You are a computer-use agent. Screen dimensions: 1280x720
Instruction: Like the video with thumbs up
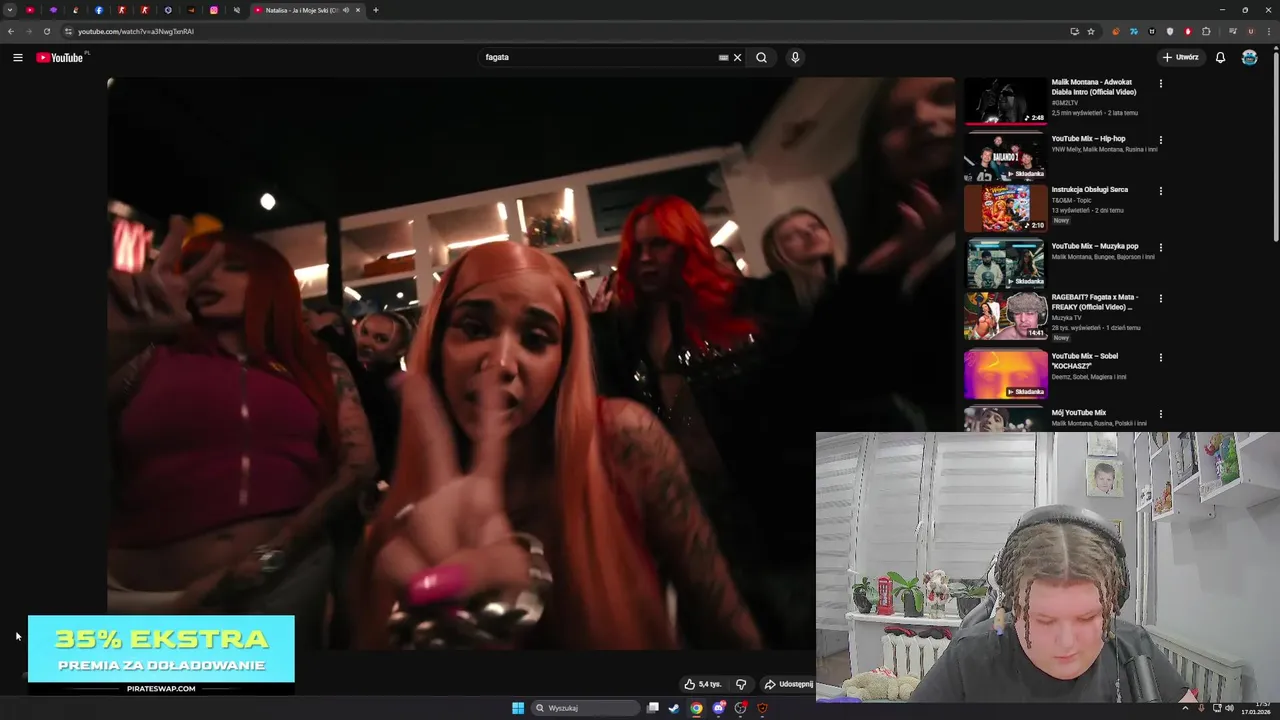point(703,684)
